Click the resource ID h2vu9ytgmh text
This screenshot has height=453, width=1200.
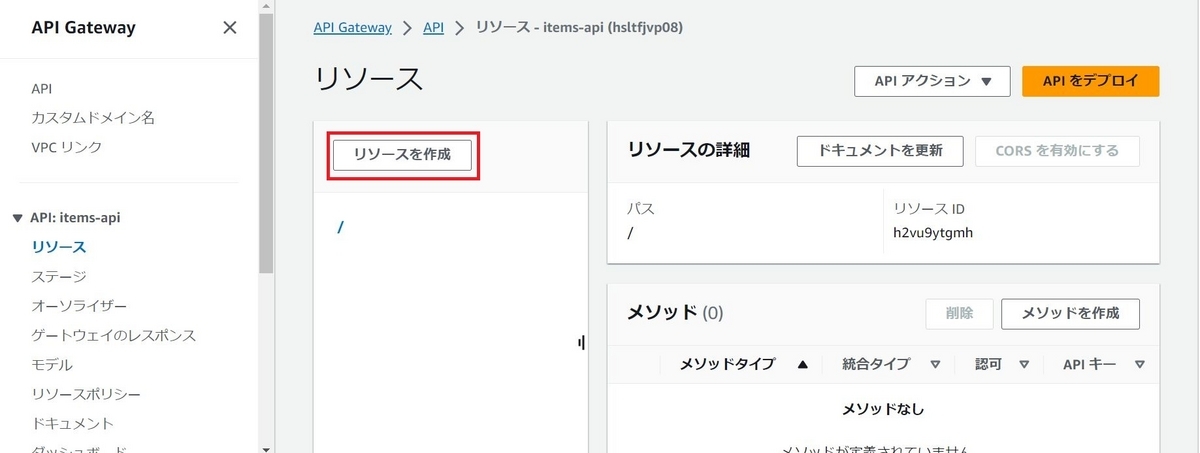[933, 233]
